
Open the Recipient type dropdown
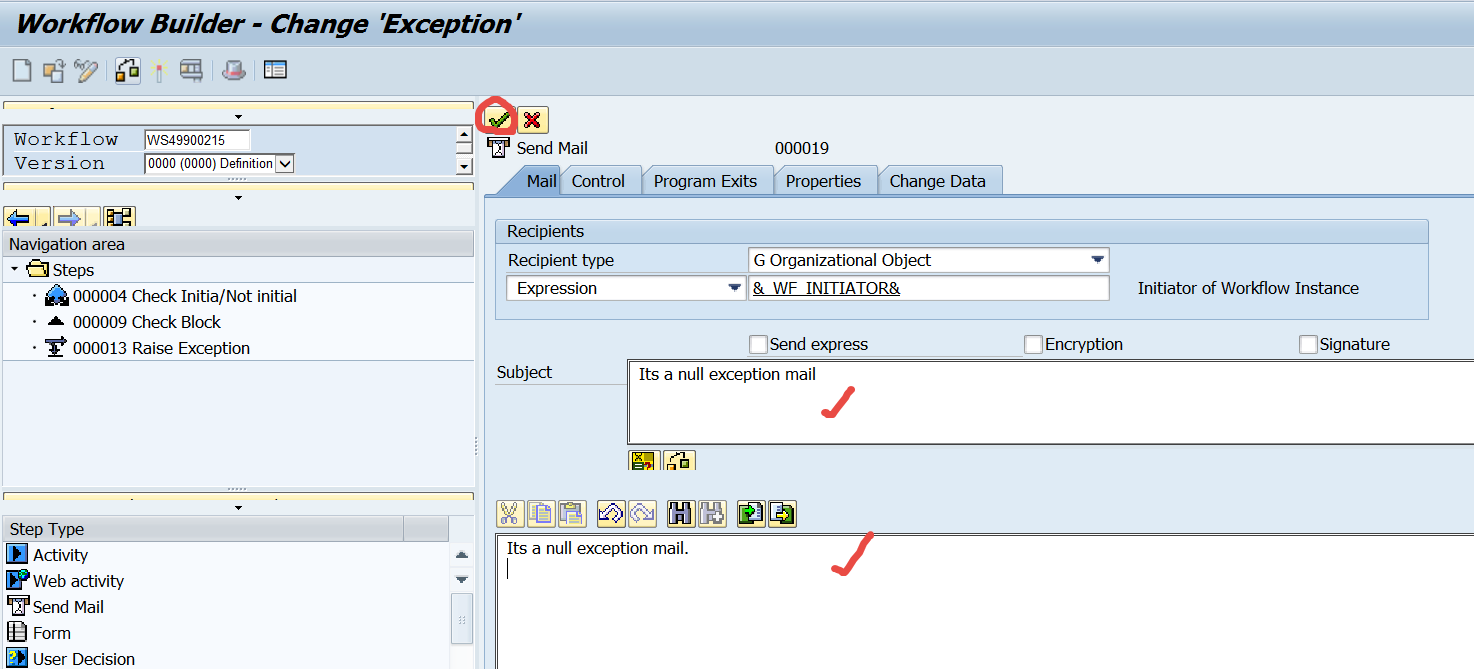[x=1098, y=259]
